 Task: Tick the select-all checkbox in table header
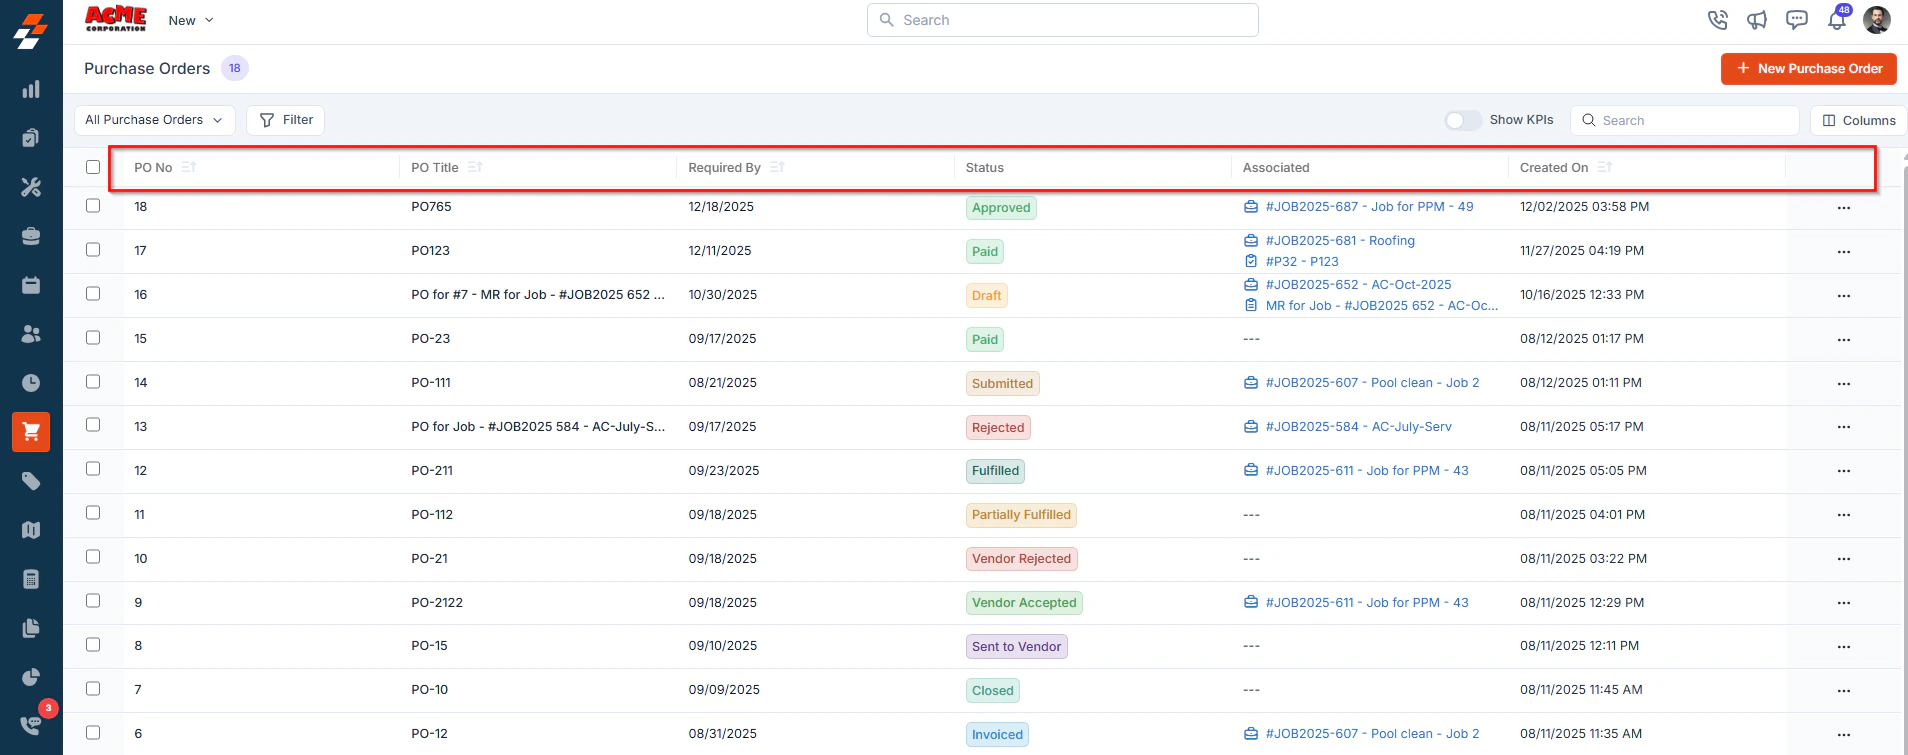click(93, 167)
